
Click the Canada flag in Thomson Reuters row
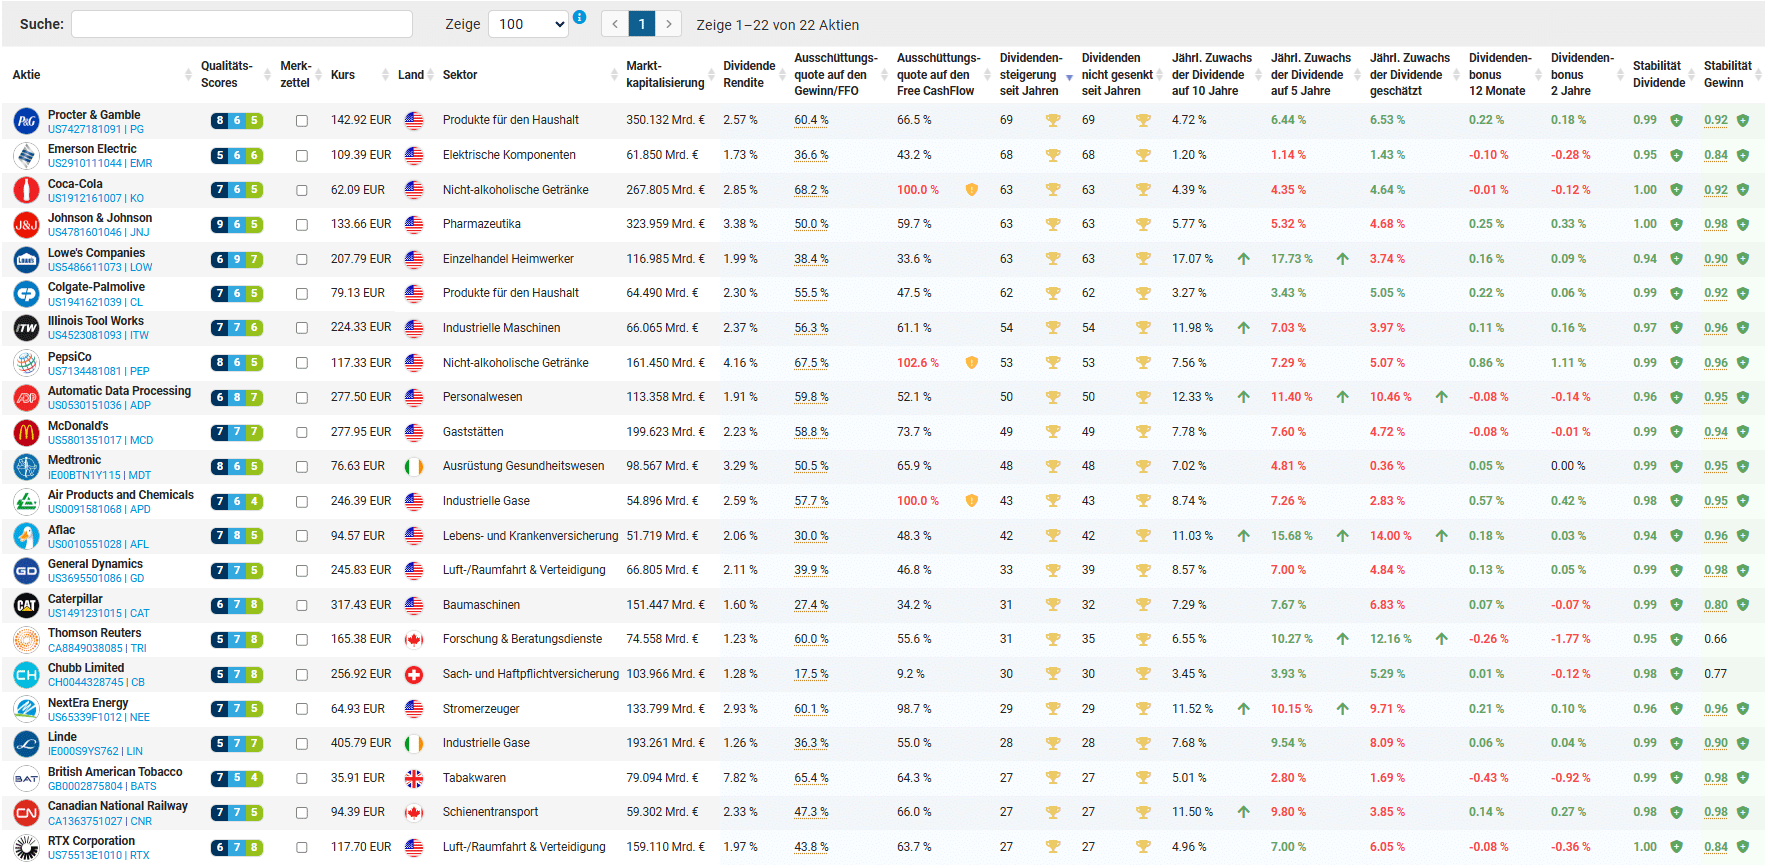coord(414,640)
